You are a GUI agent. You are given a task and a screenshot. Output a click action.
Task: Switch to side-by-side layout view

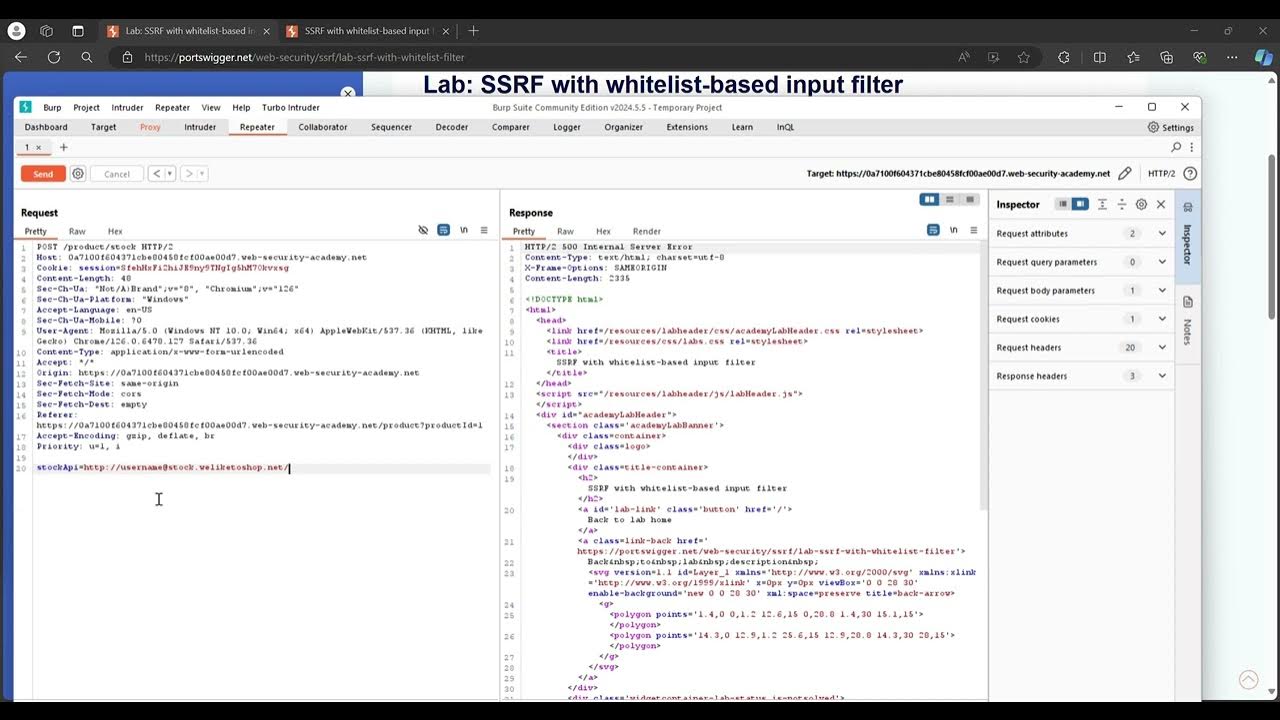pos(930,200)
